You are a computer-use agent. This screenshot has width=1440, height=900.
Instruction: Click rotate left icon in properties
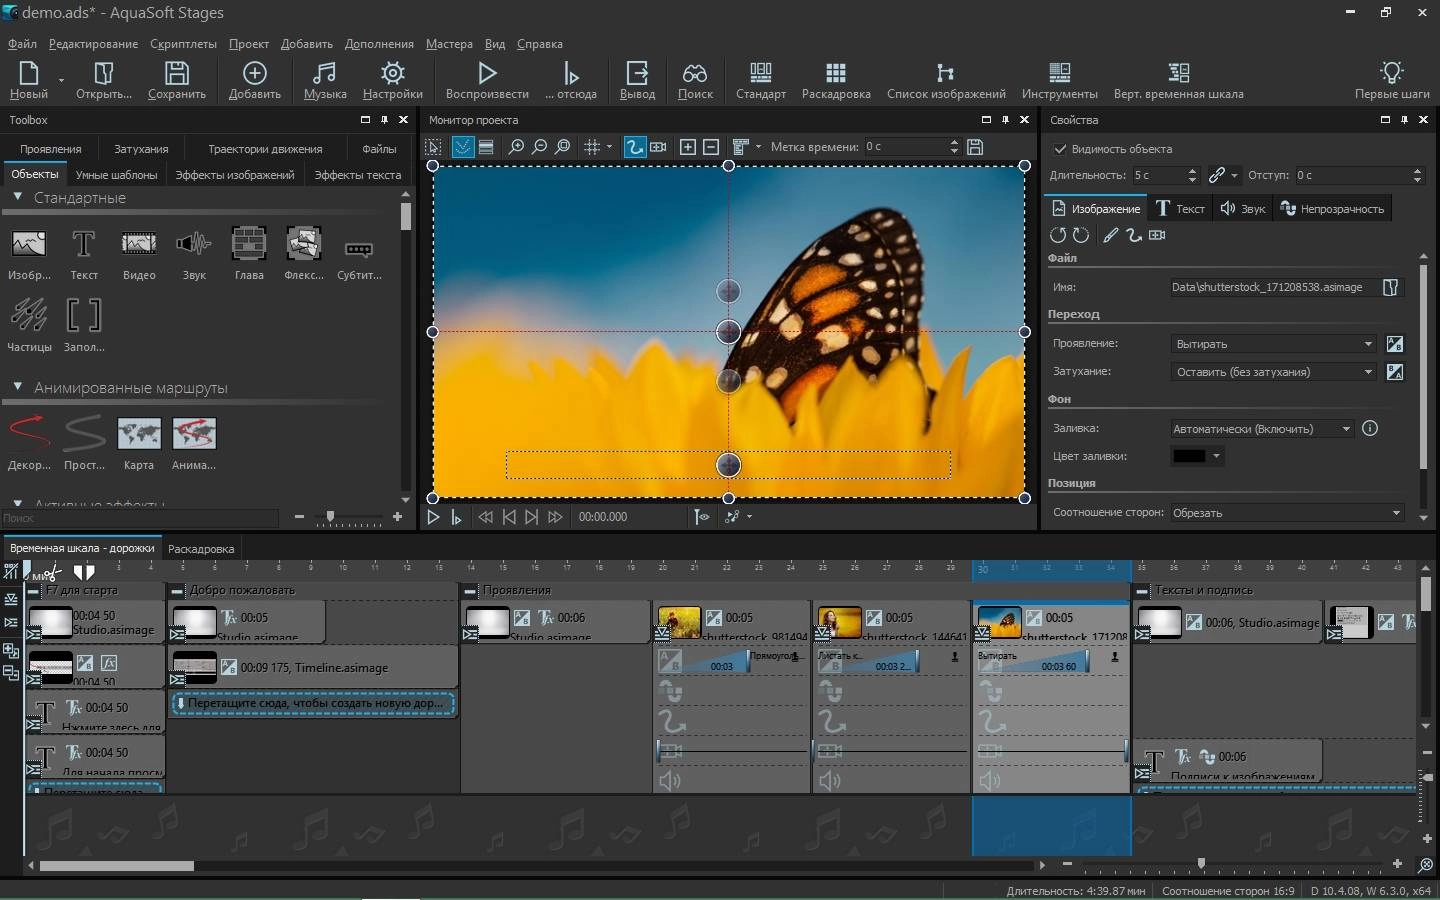pos(1057,235)
